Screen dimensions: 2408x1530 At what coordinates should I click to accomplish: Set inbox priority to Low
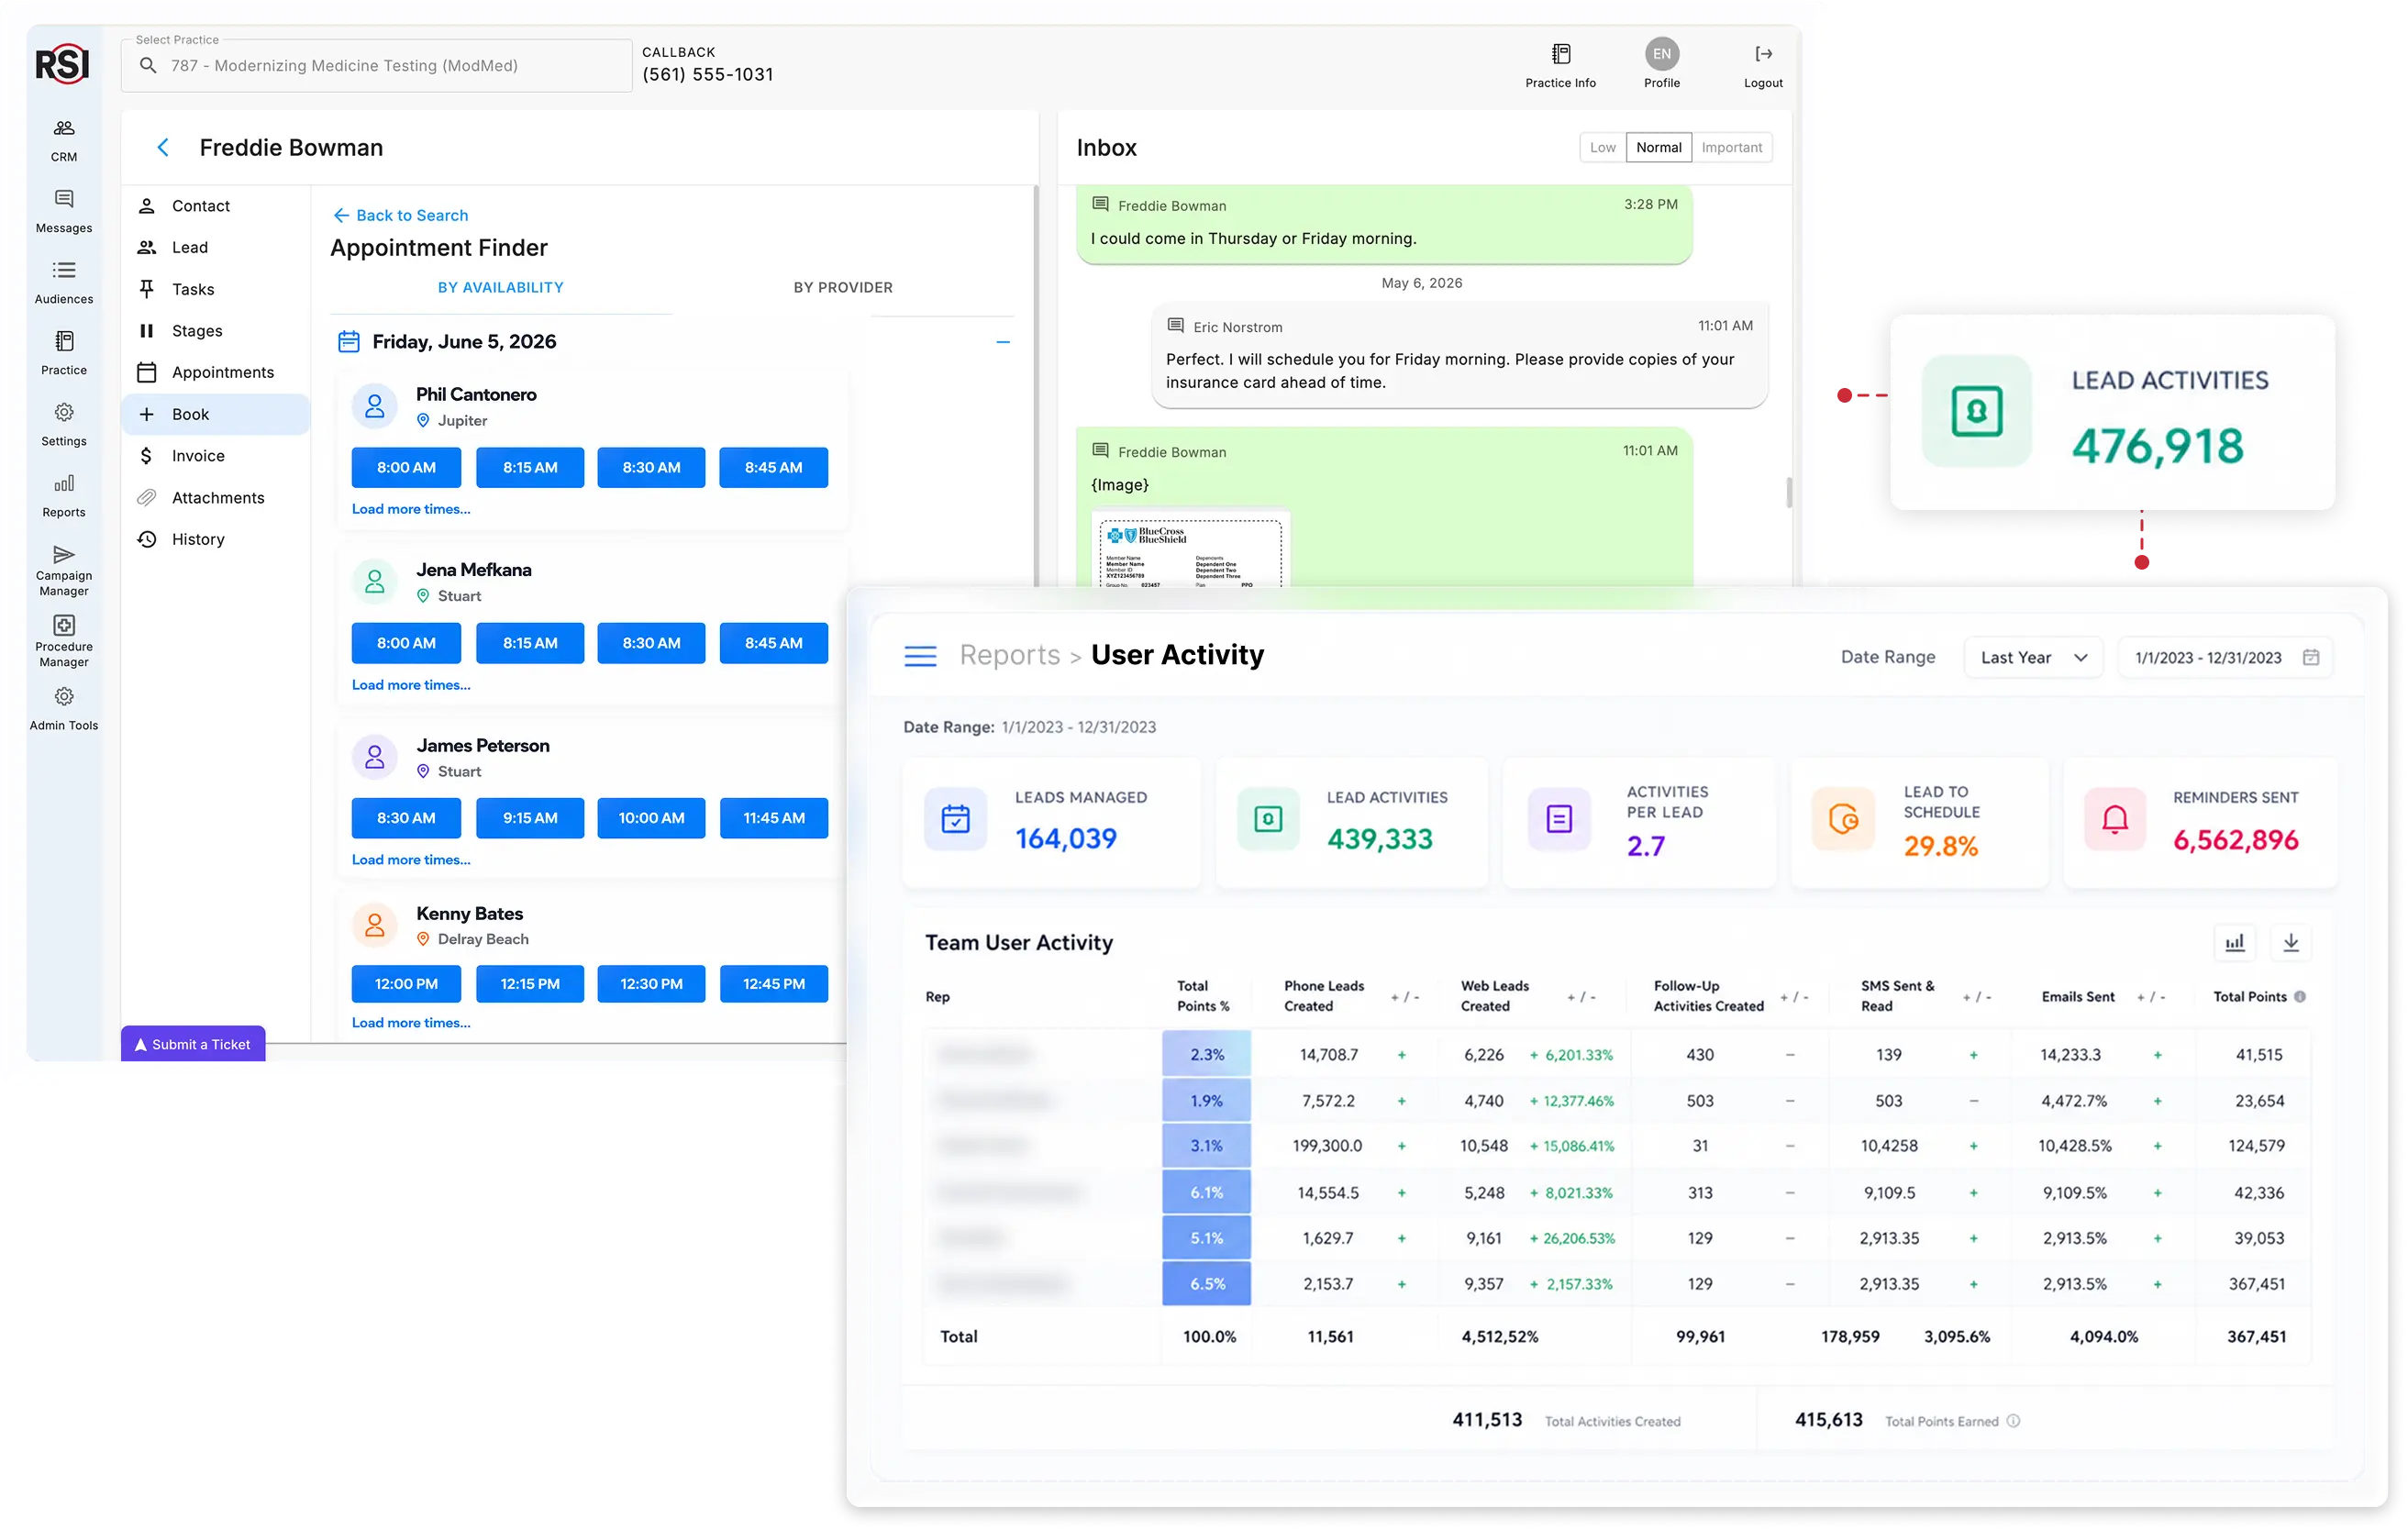point(1602,148)
